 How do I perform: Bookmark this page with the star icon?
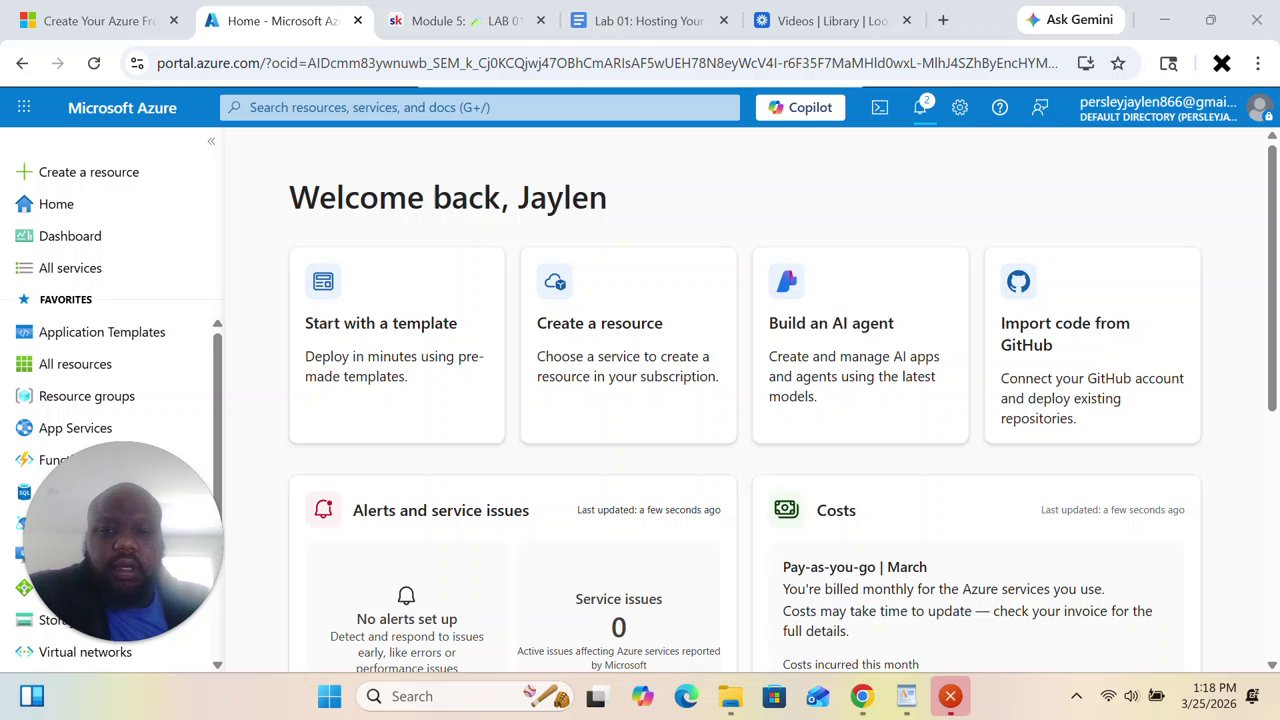coord(1118,63)
